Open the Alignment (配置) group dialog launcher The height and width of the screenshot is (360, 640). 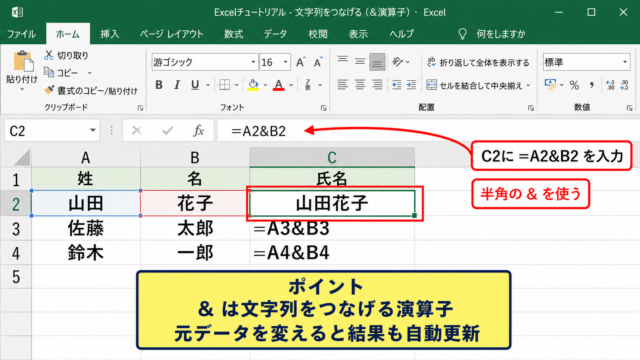tap(531, 108)
